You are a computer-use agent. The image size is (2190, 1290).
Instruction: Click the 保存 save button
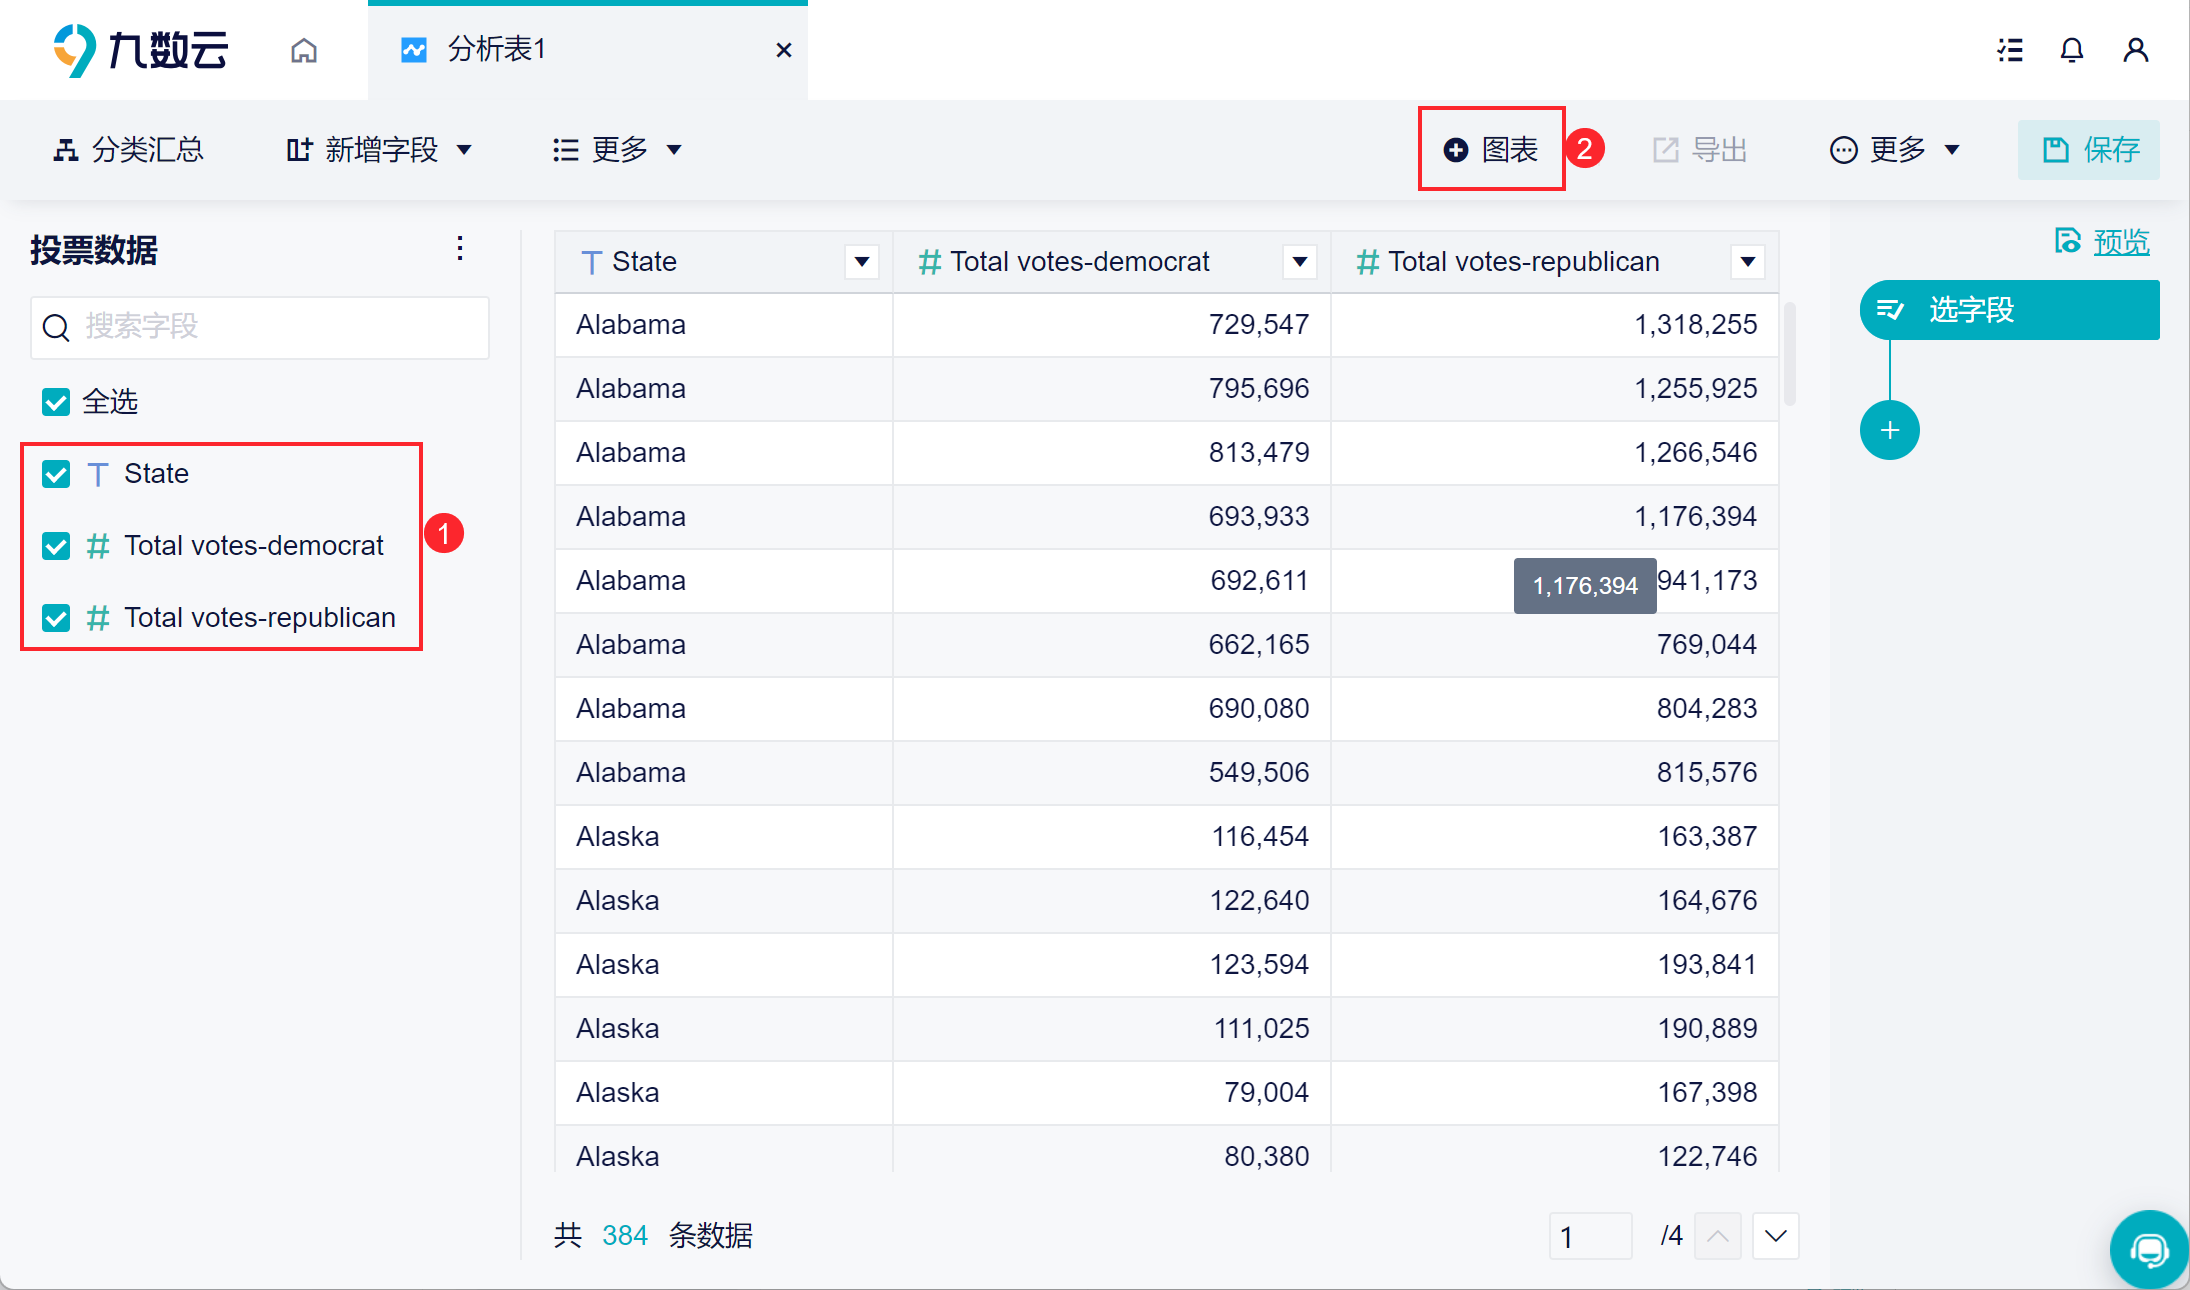click(x=2089, y=150)
